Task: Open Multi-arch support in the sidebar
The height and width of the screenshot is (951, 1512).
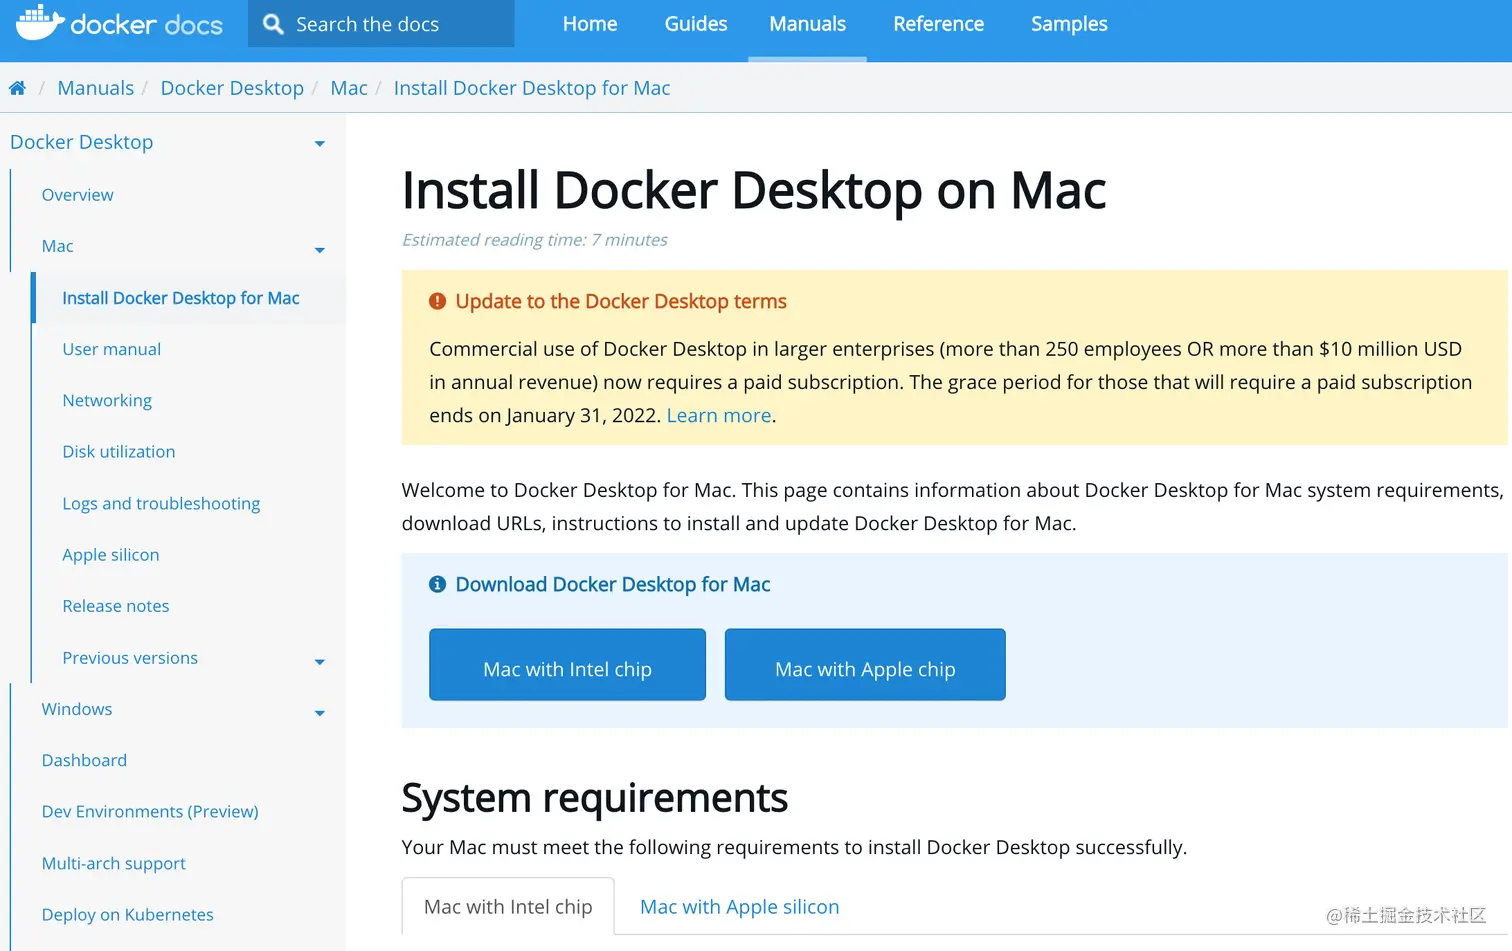Action: pyautogui.click(x=114, y=863)
